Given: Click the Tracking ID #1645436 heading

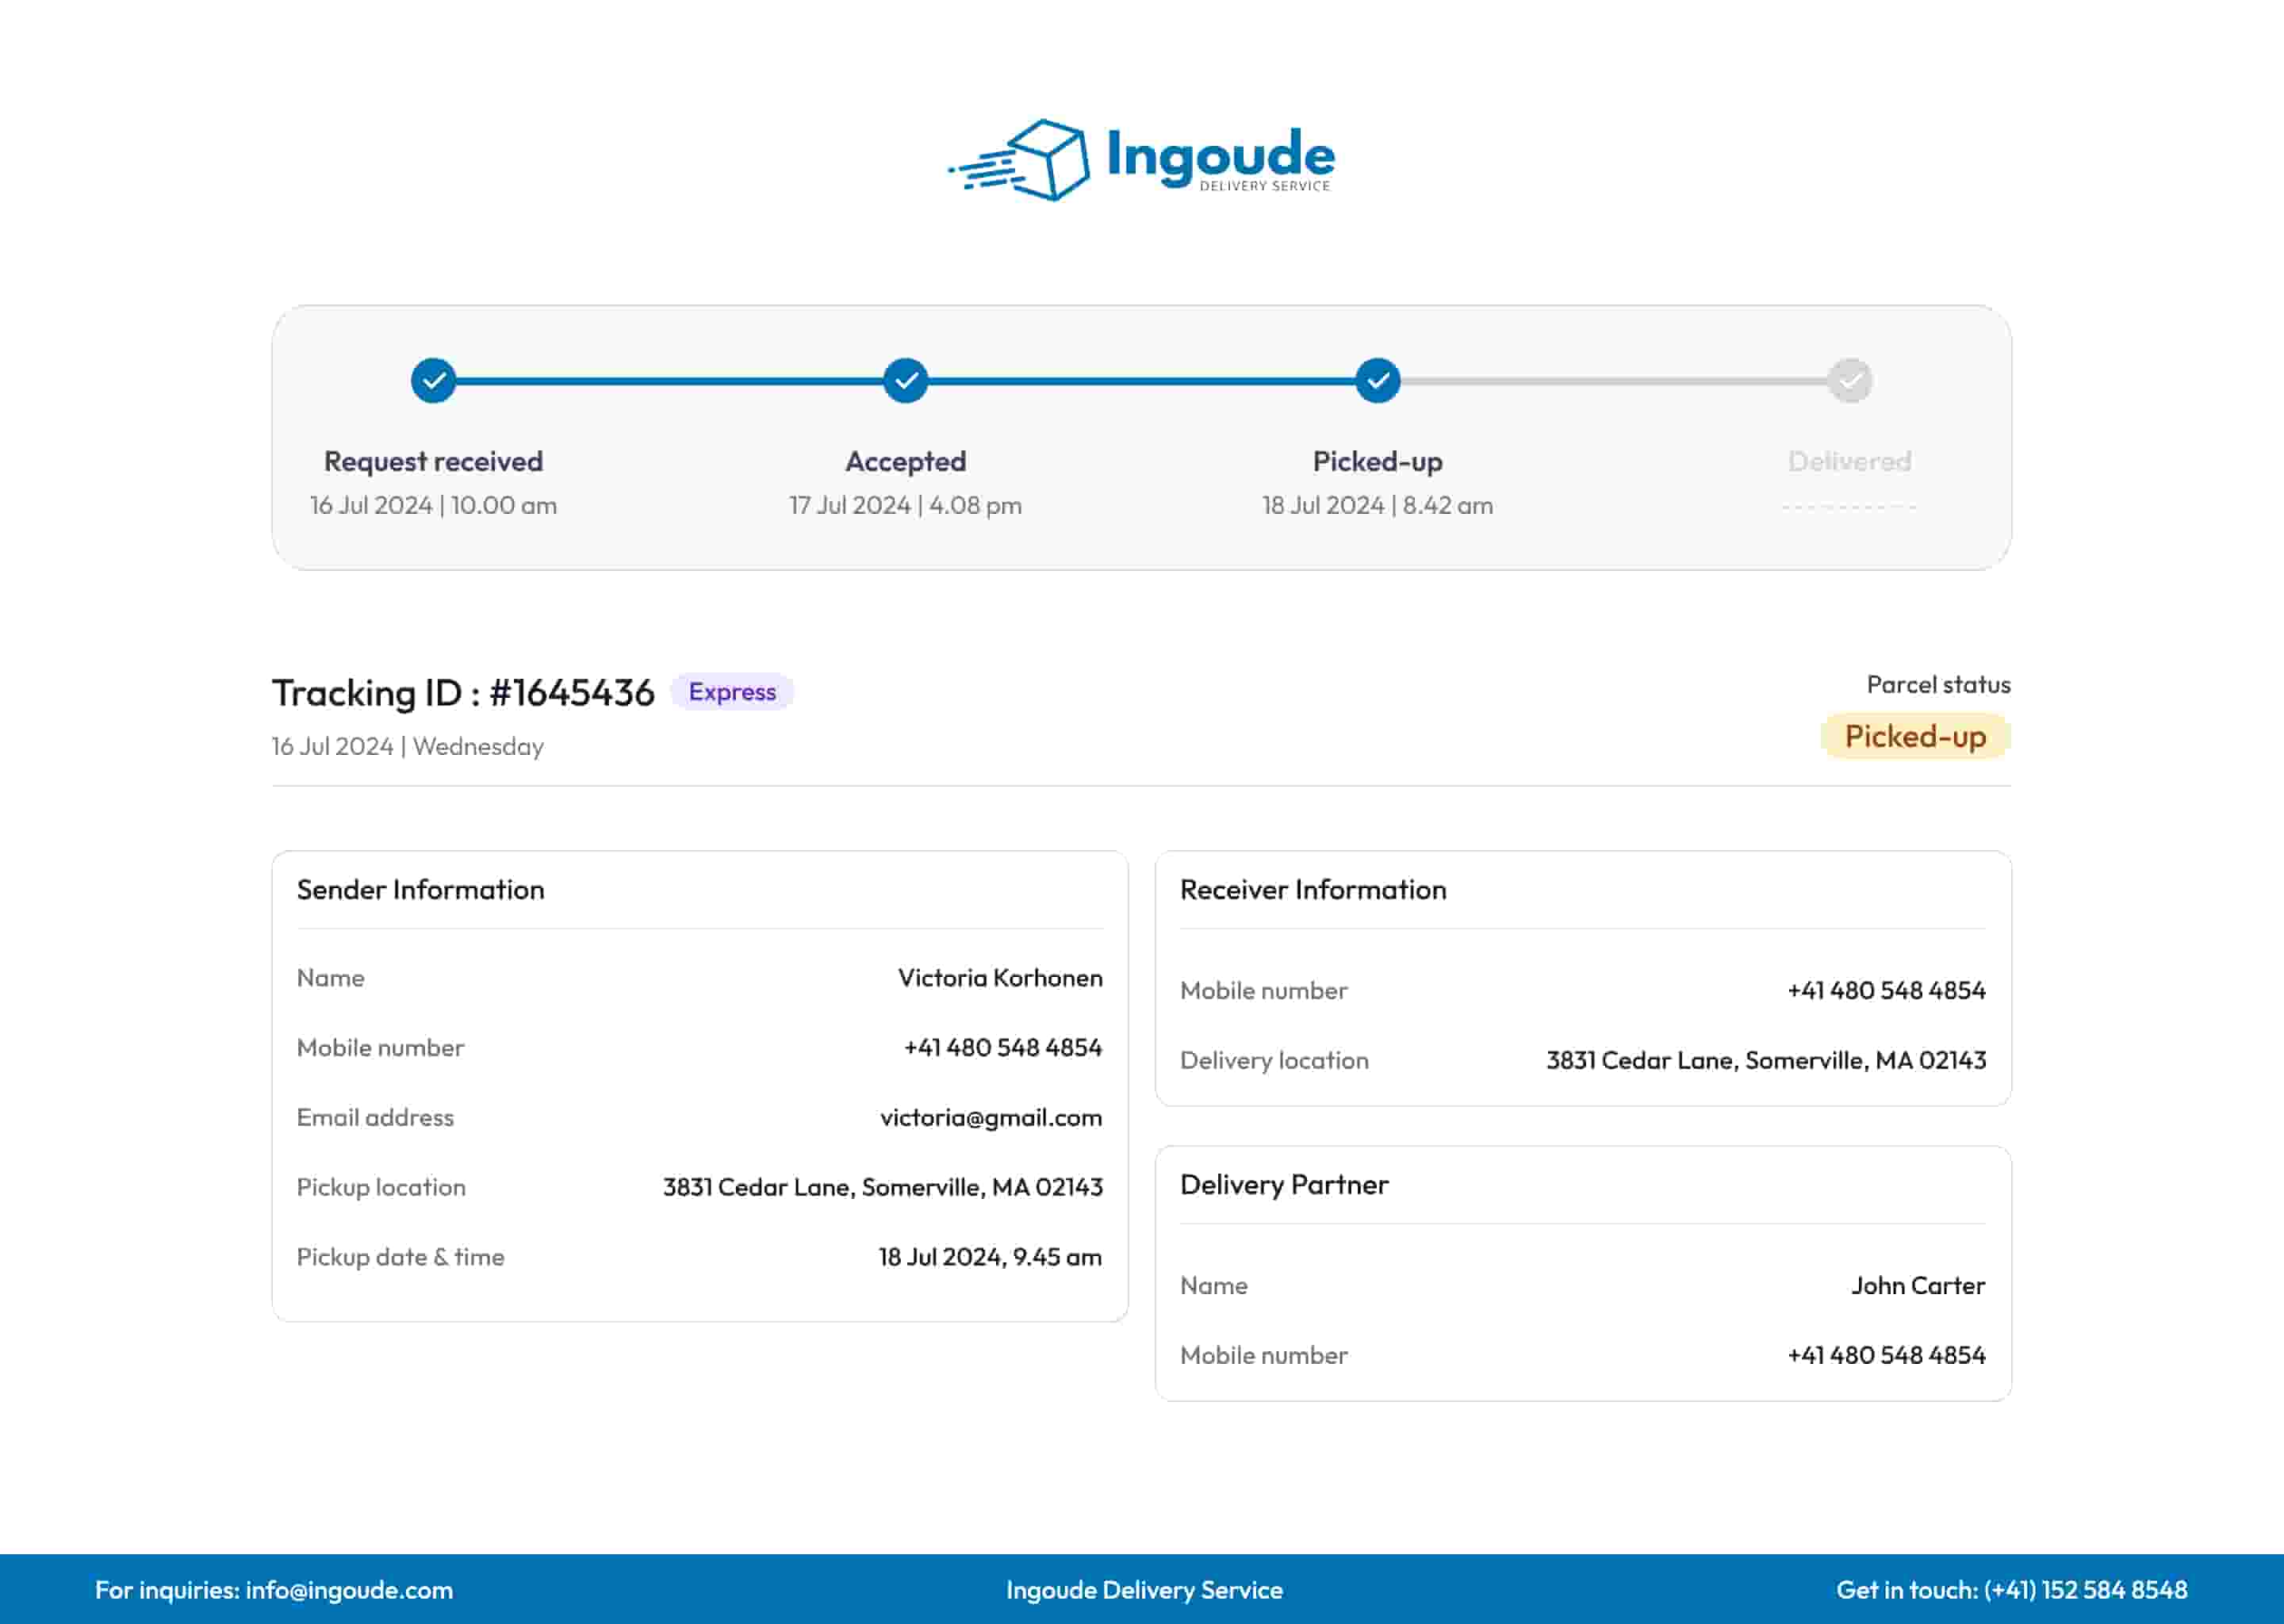Looking at the screenshot, I should click(463, 693).
